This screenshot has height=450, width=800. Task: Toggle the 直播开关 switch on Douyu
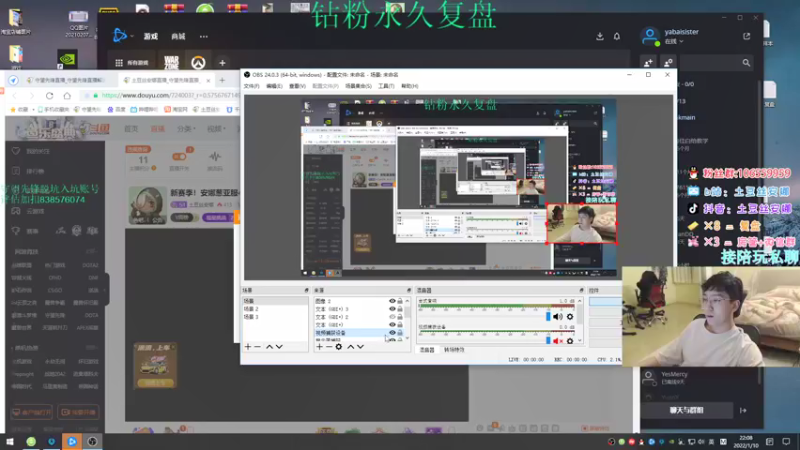tap(179, 157)
